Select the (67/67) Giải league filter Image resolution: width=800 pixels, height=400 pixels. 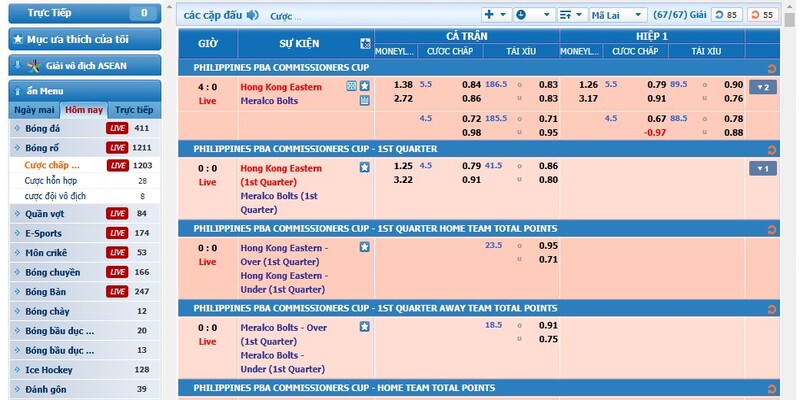click(x=680, y=15)
